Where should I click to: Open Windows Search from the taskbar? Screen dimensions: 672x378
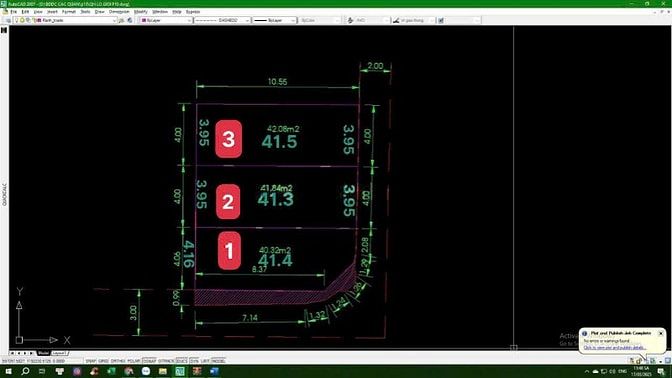click(25, 371)
